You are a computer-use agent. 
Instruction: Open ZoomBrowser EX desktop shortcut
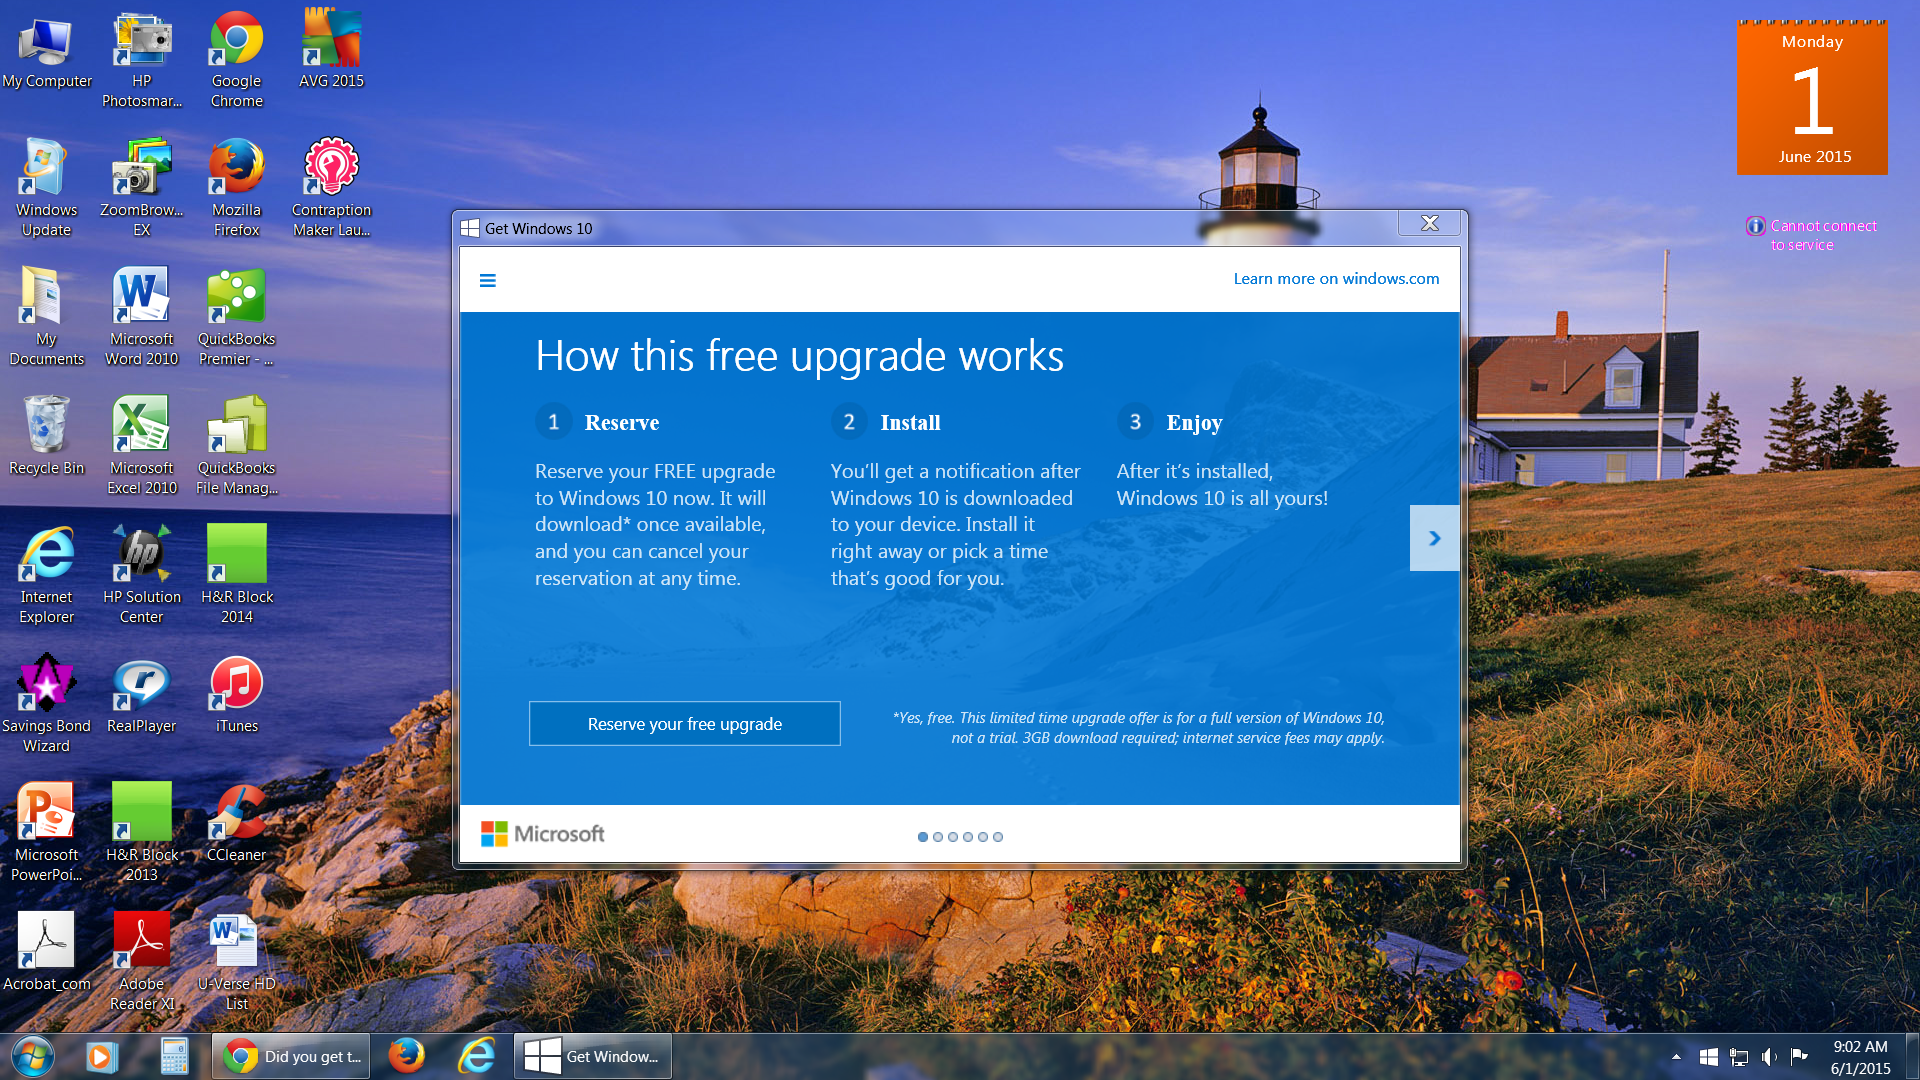coord(141,188)
